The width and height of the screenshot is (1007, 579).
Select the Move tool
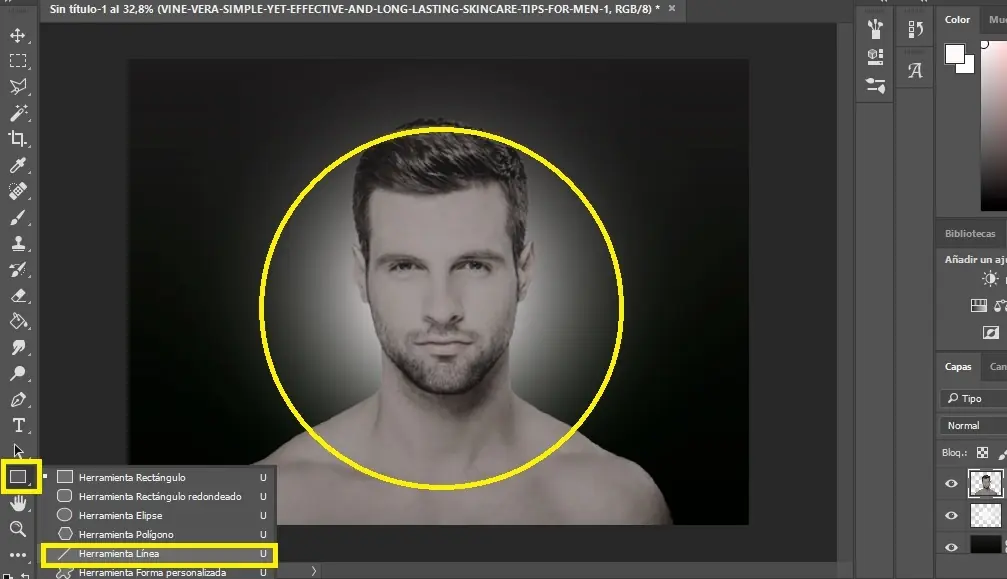[18, 35]
